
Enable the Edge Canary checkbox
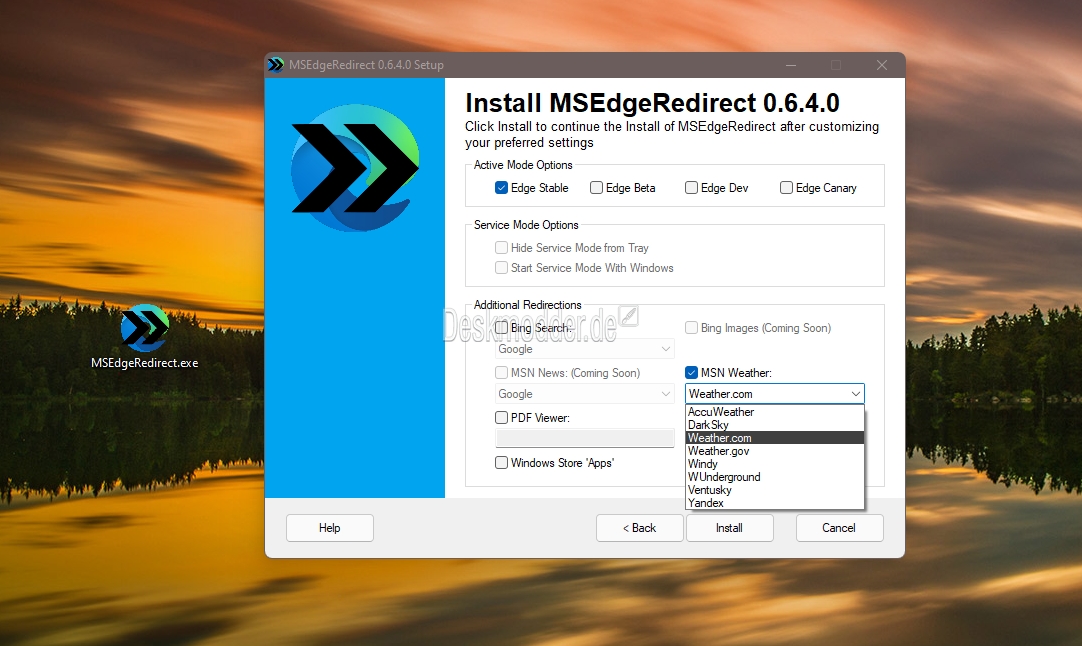[x=786, y=188]
